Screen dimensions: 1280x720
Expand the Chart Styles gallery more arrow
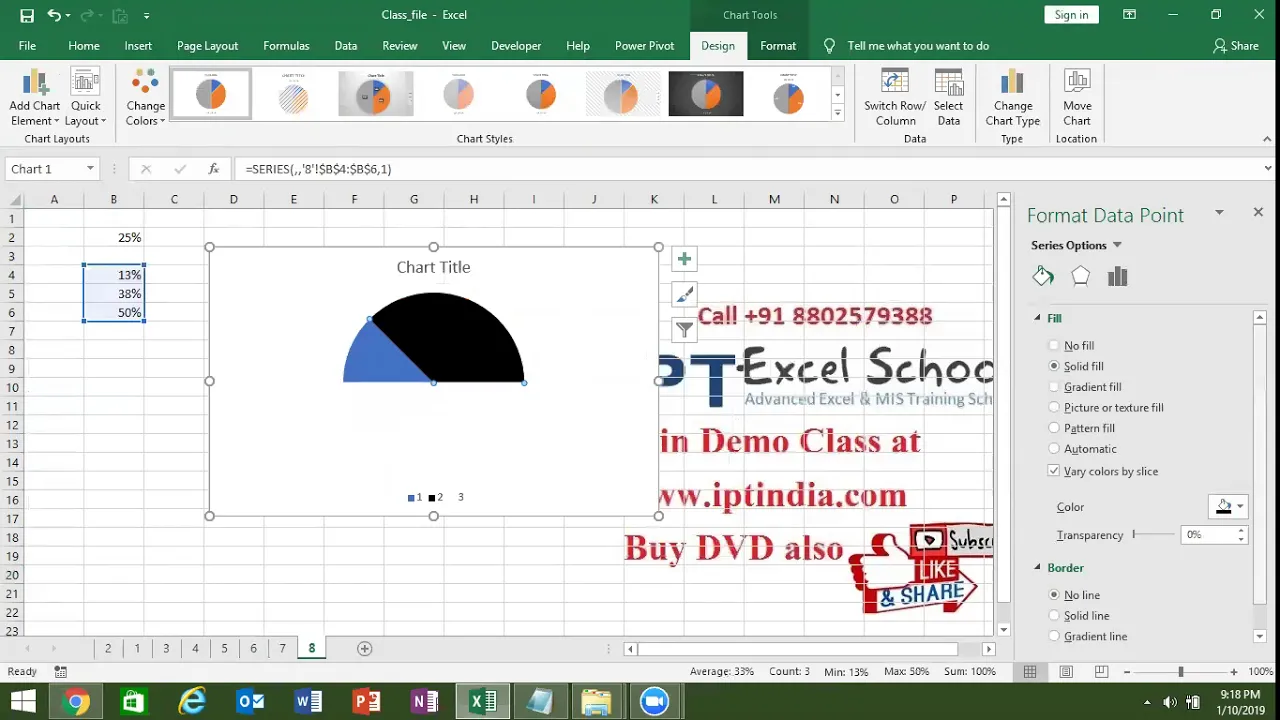point(837,113)
